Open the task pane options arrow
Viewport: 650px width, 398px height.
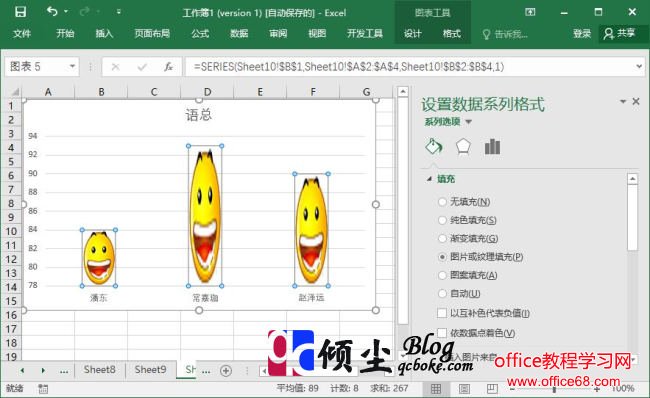(x=623, y=102)
